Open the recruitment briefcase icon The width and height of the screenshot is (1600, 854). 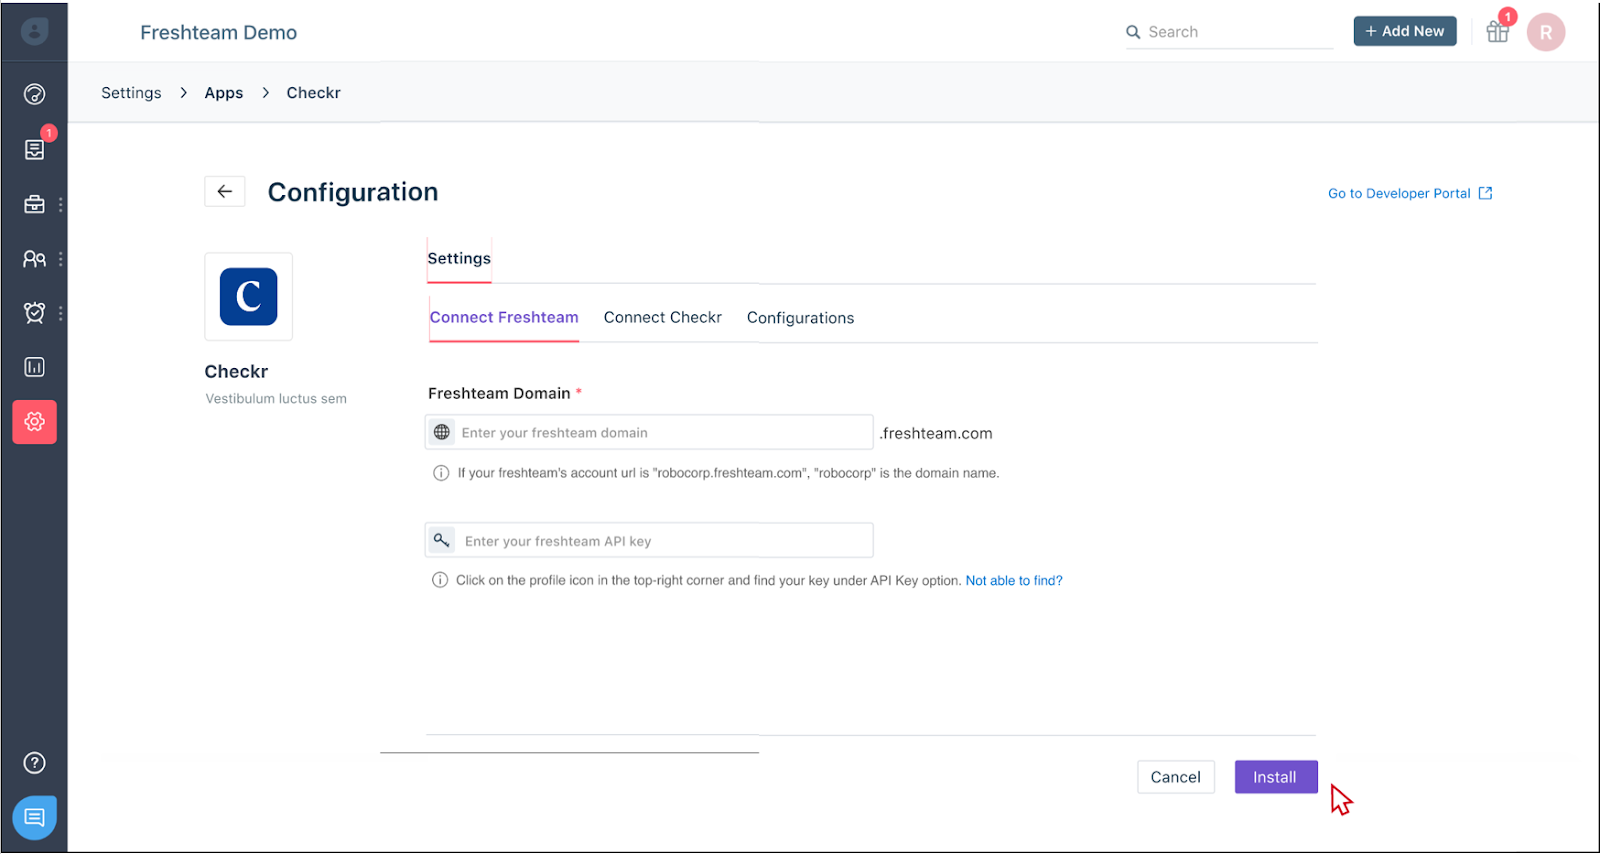[34, 204]
